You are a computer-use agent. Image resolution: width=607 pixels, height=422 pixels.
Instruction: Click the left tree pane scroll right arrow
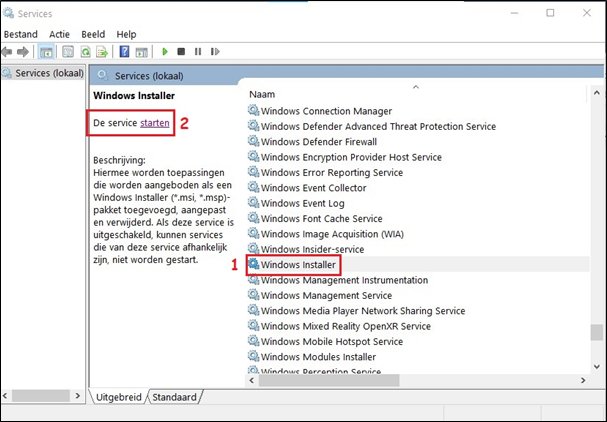[x=78, y=396]
